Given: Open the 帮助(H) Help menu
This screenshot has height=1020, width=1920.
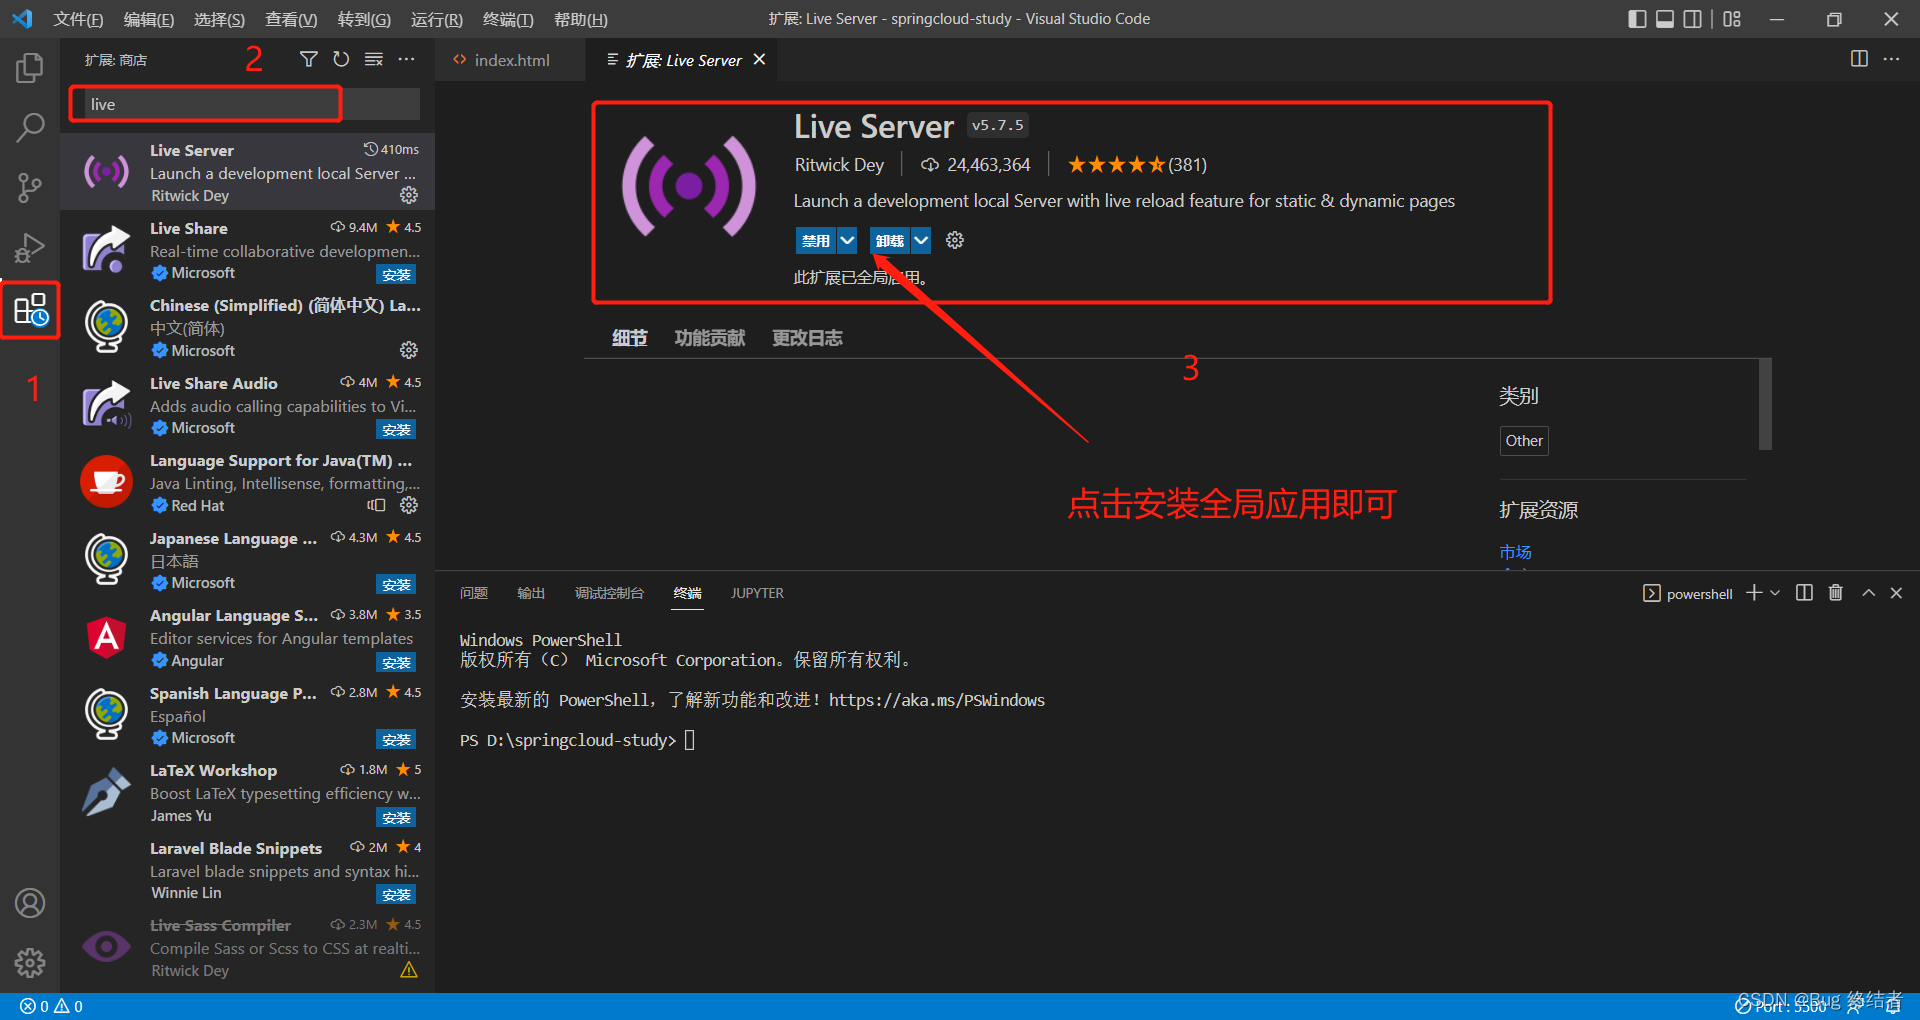Looking at the screenshot, I should pos(580,19).
